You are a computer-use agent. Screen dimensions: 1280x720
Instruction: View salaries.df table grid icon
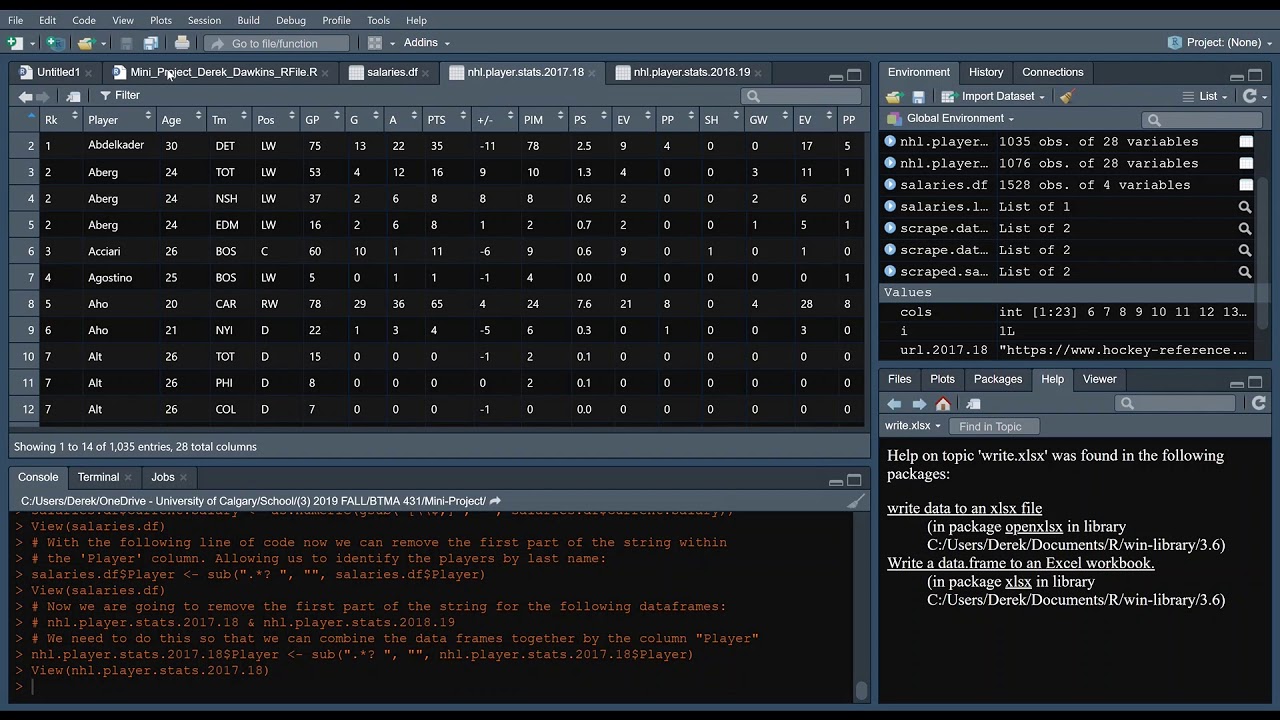[x=1246, y=185]
